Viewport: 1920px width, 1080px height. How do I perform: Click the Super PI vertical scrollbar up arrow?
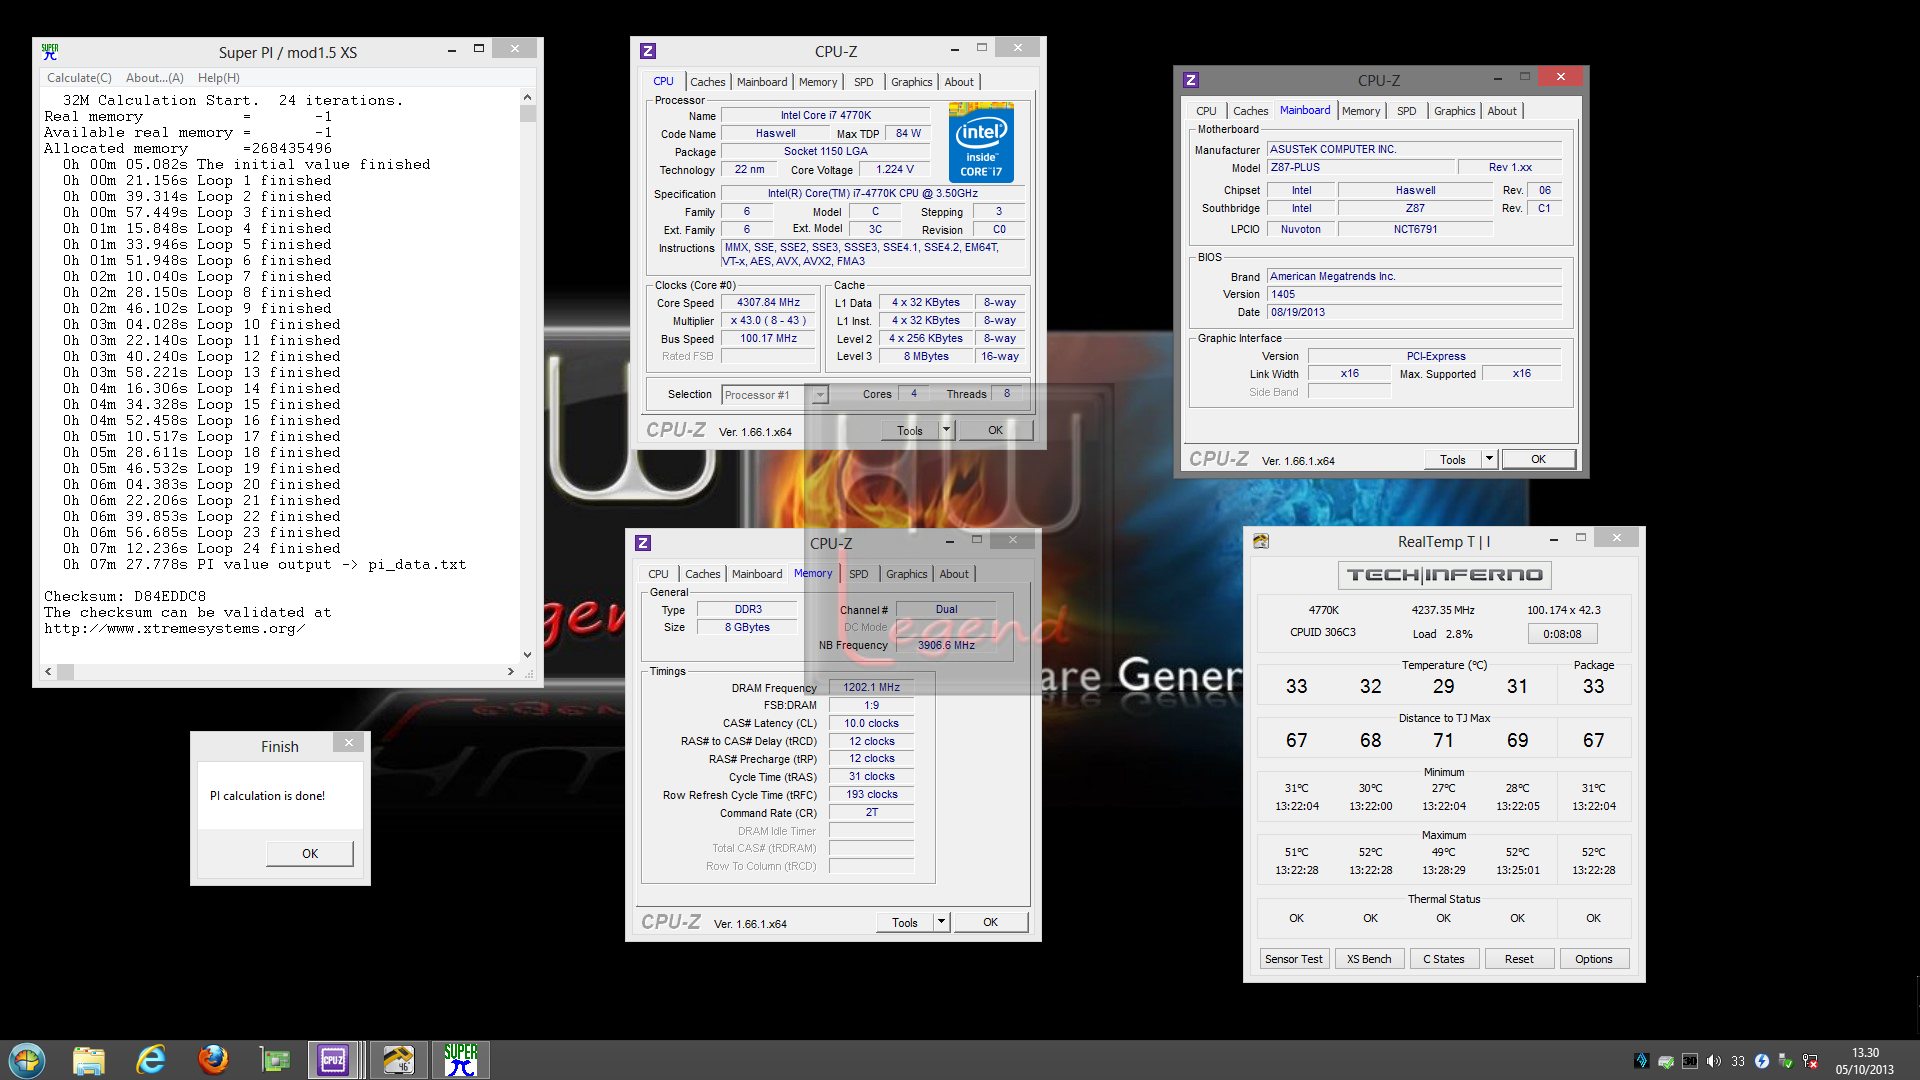[527, 98]
